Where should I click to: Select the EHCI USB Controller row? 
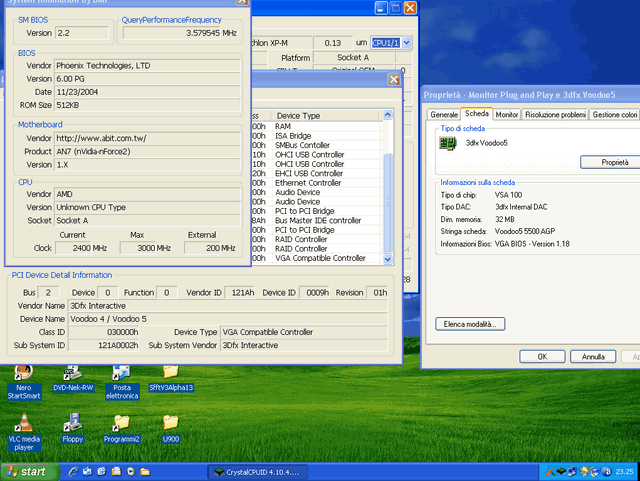pyautogui.click(x=316, y=173)
